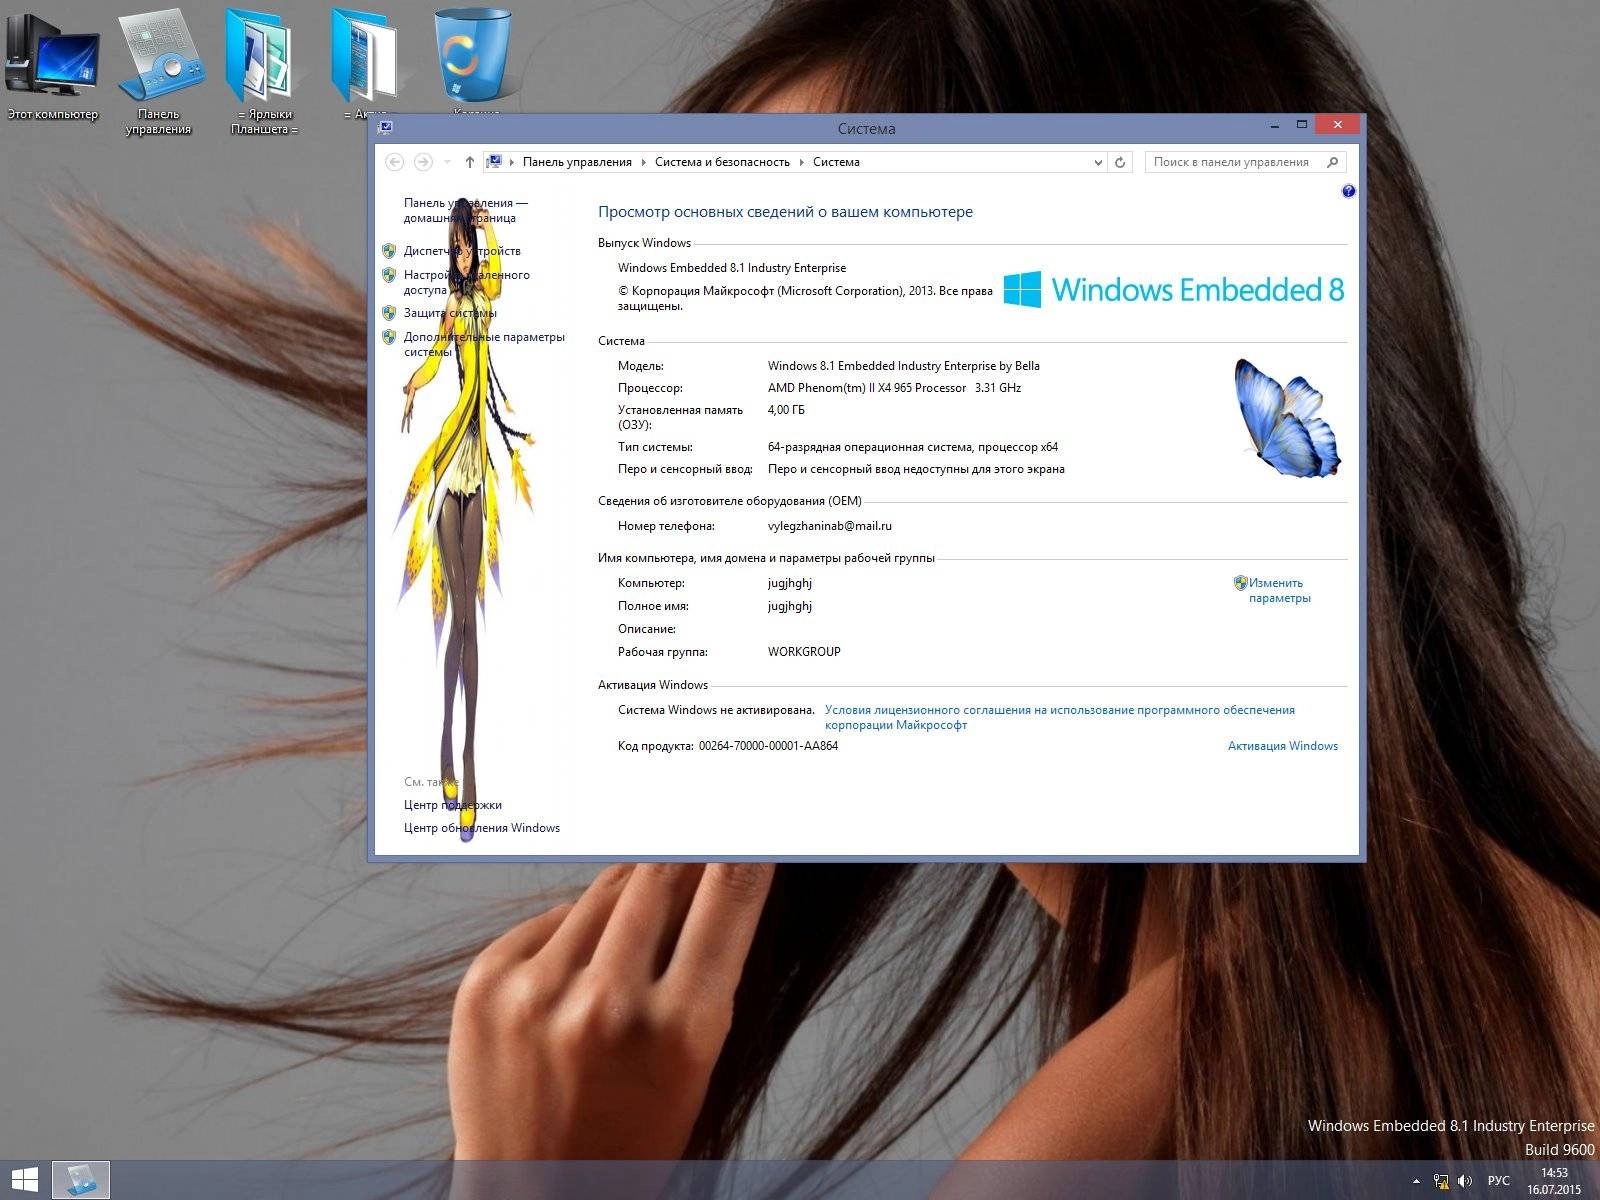
Task: Click the Forward arrow in the Система window
Action: 423,162
